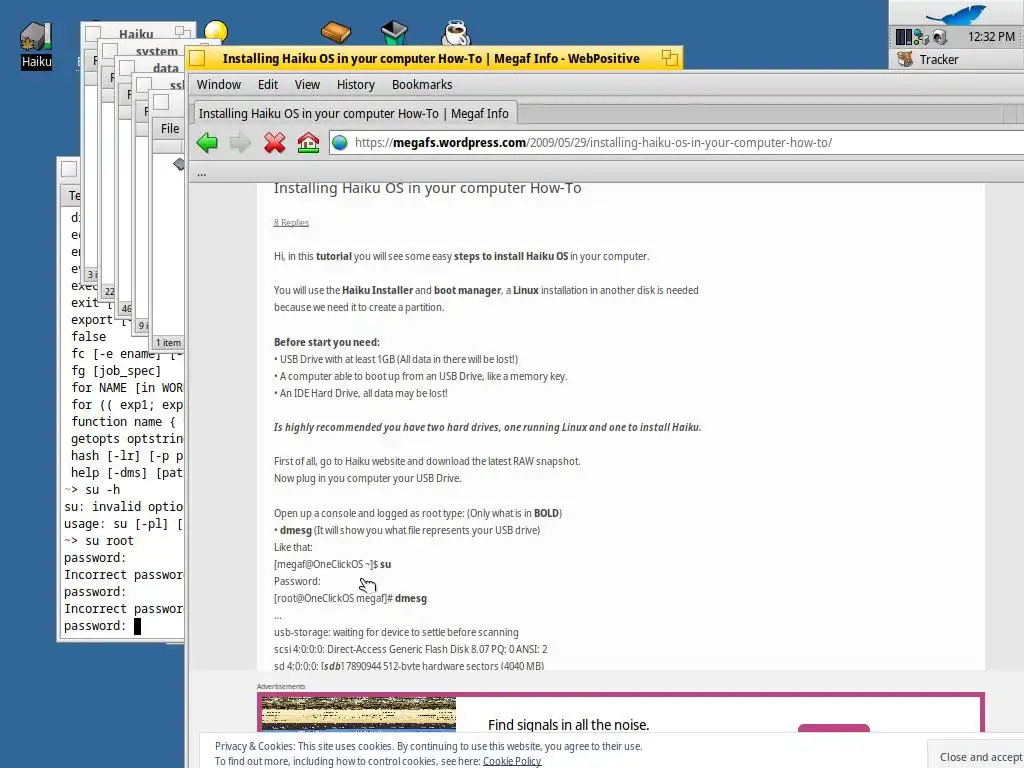1024x768 pixels.
Task: Click 'Before start you need:' bold text
Action: 327,342
